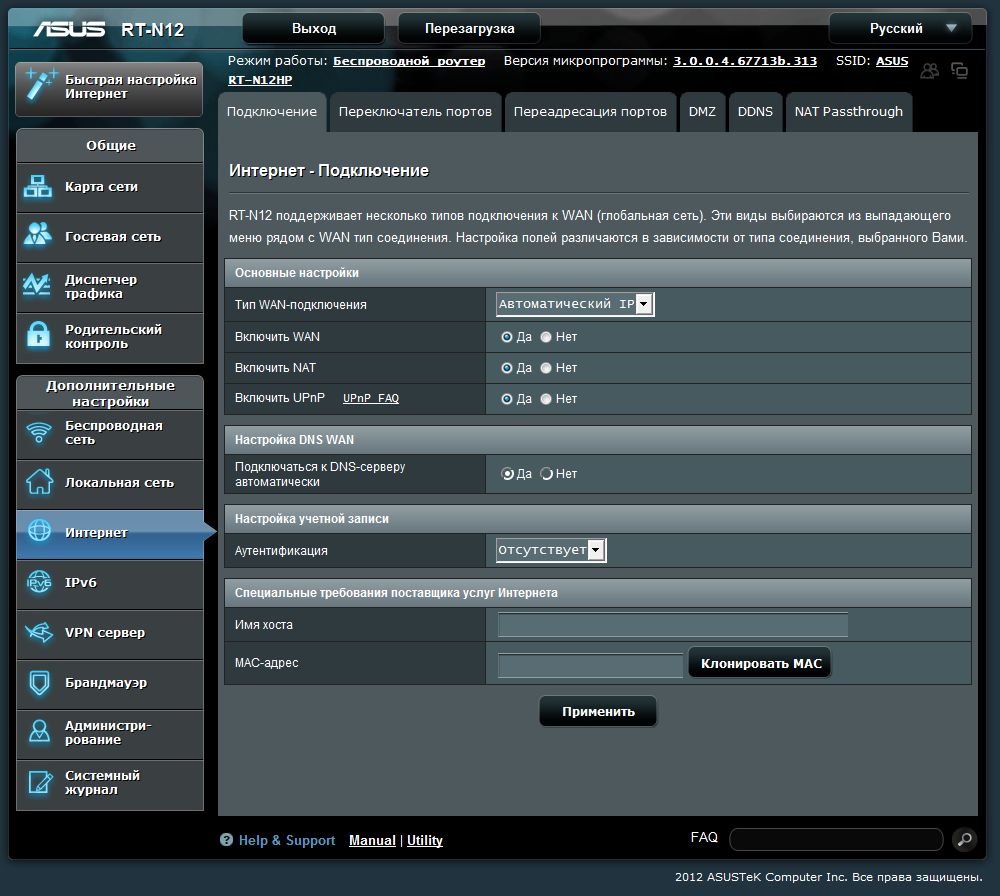The width and height of the screenshot is (1000, 896).
Task: Select Нет for Включить WAN
Action: 546,337
